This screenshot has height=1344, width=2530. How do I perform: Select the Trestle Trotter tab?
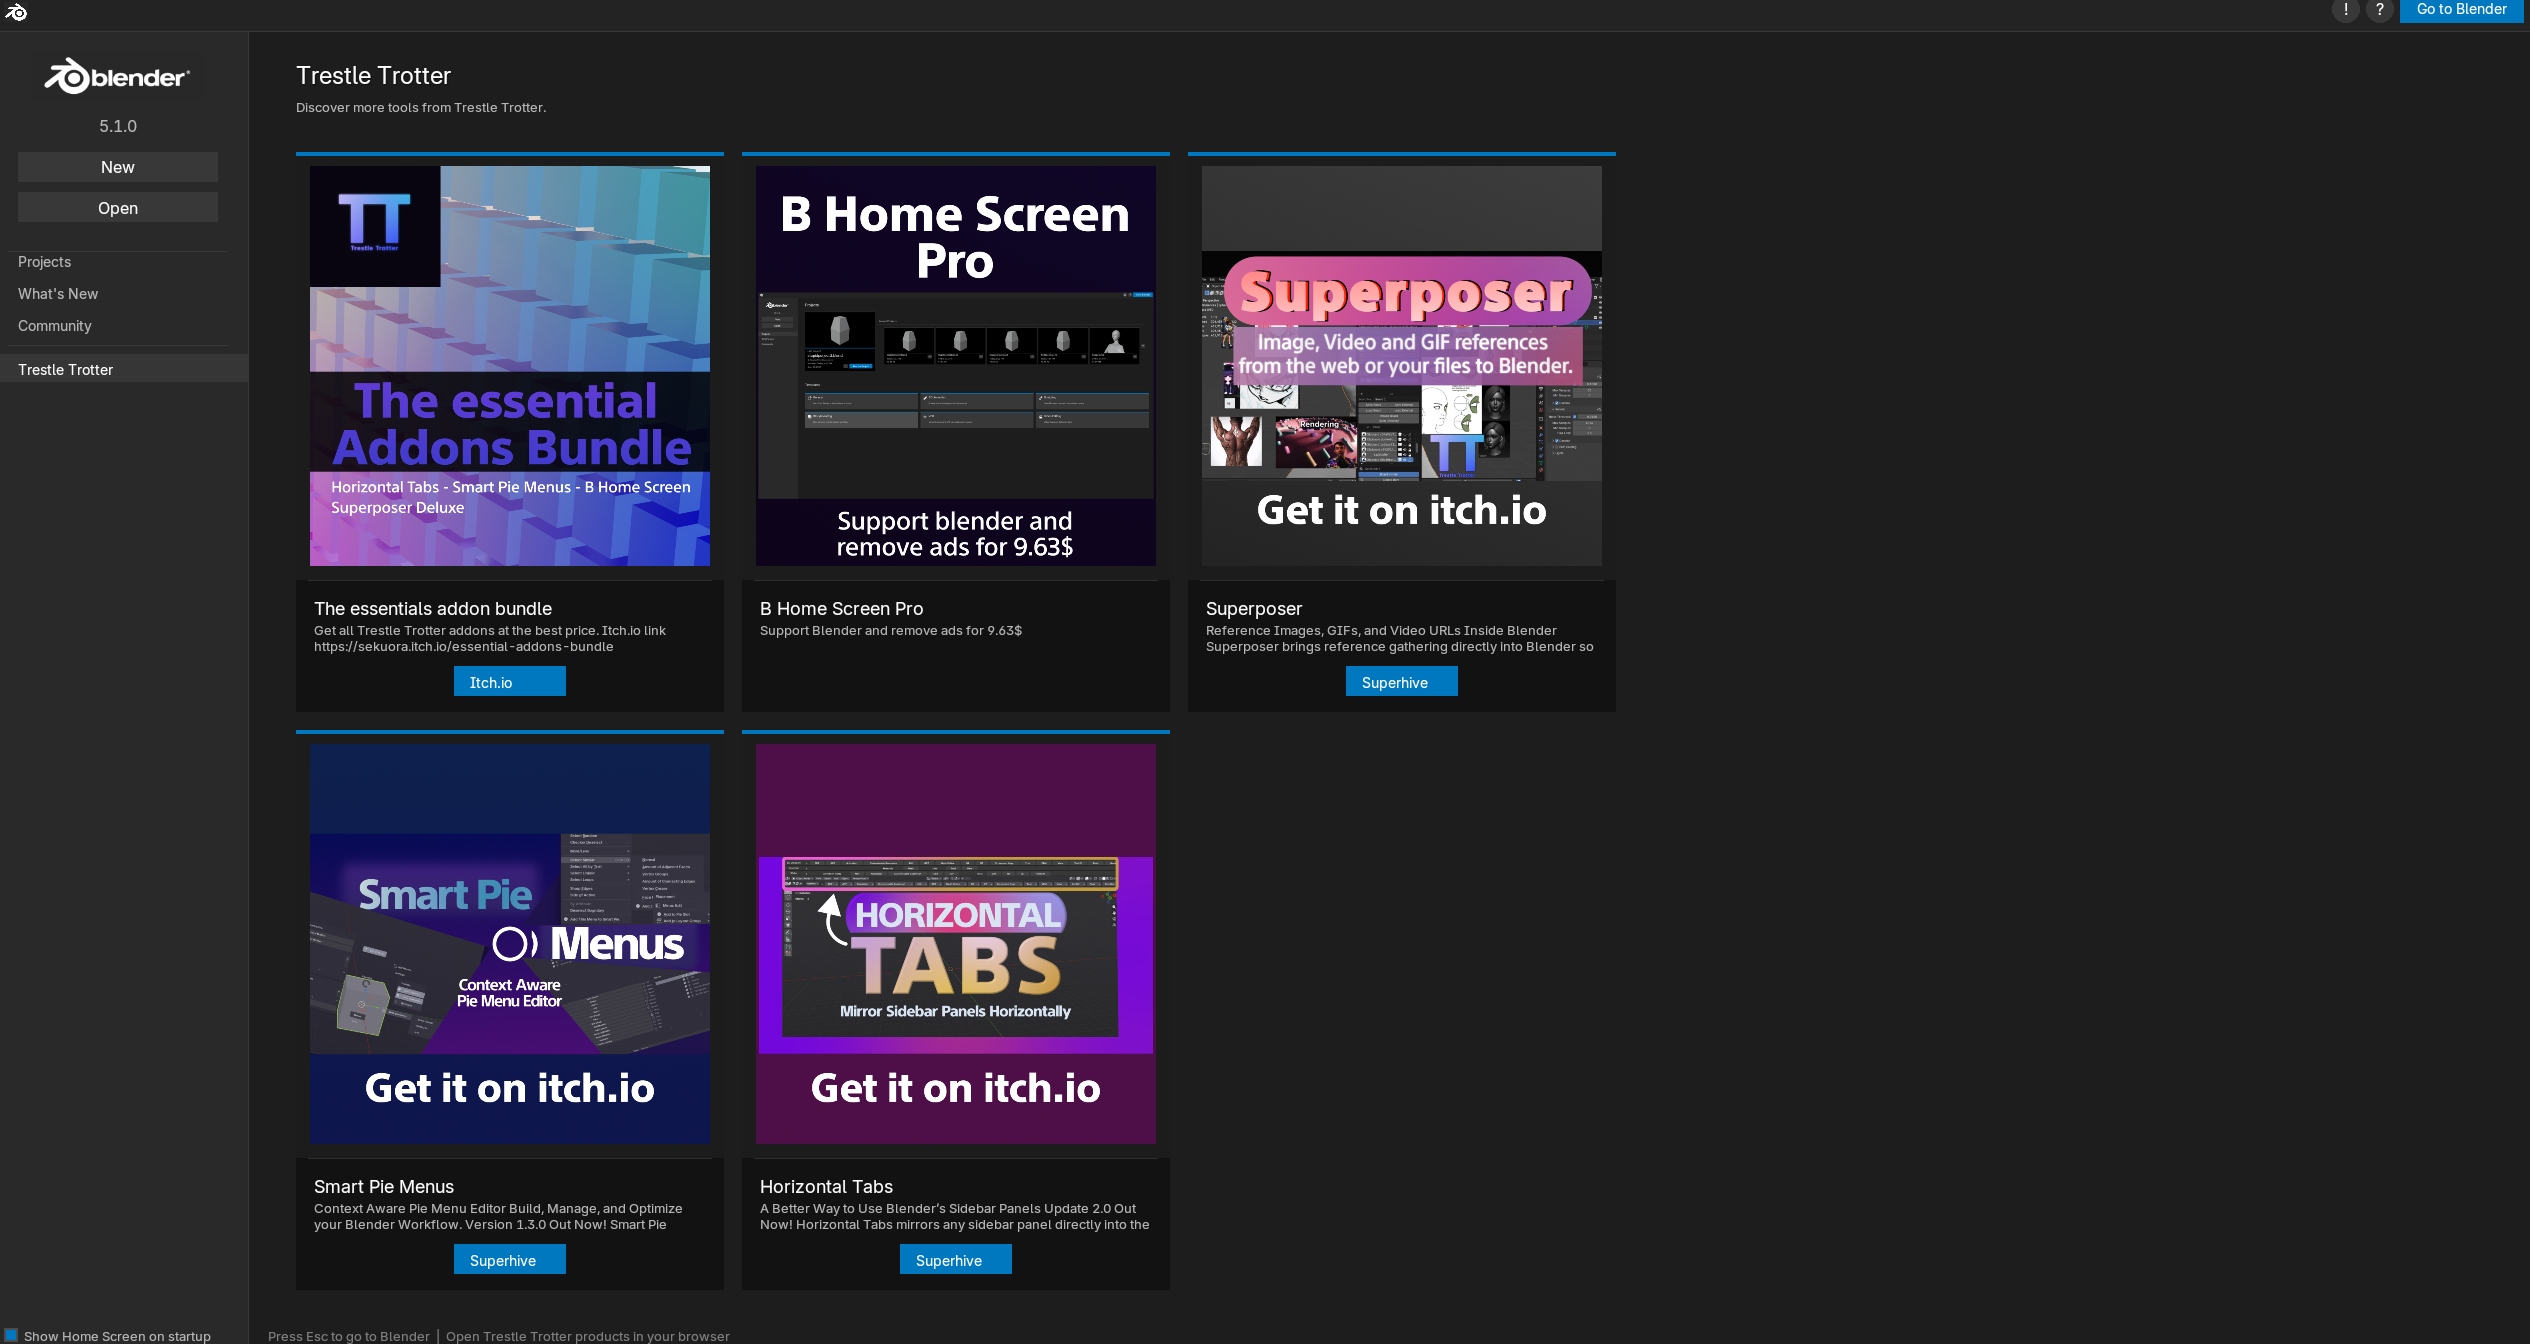coord(65,369)
